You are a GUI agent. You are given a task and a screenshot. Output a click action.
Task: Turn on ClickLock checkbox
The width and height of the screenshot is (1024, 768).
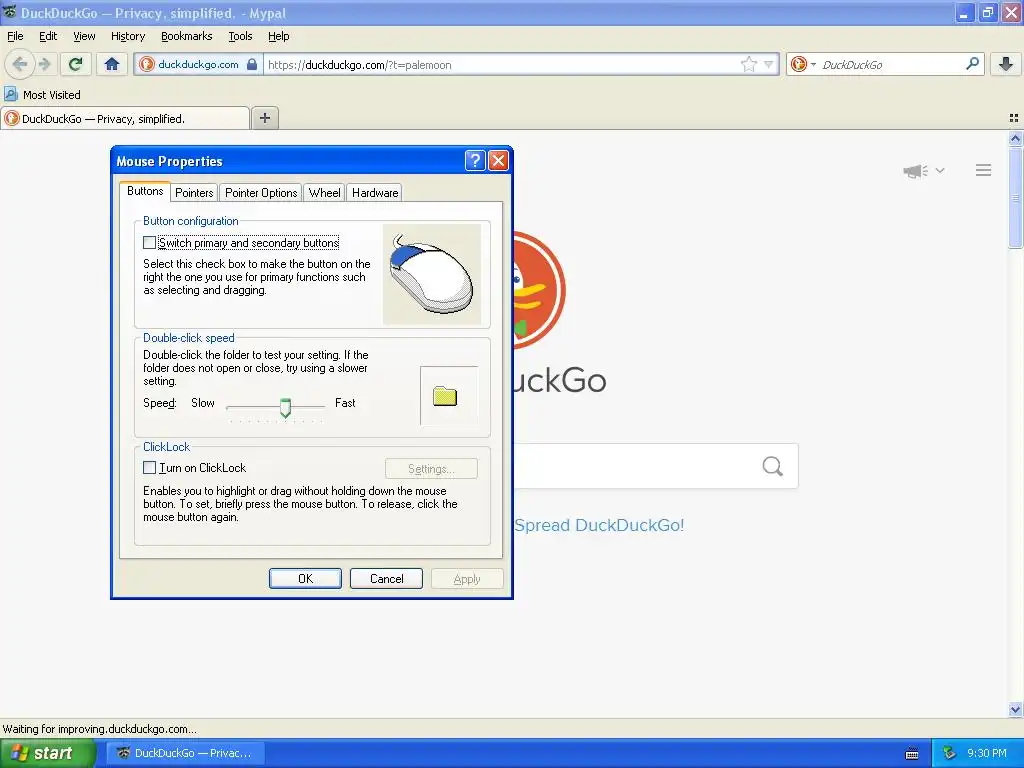pos(150,468)
